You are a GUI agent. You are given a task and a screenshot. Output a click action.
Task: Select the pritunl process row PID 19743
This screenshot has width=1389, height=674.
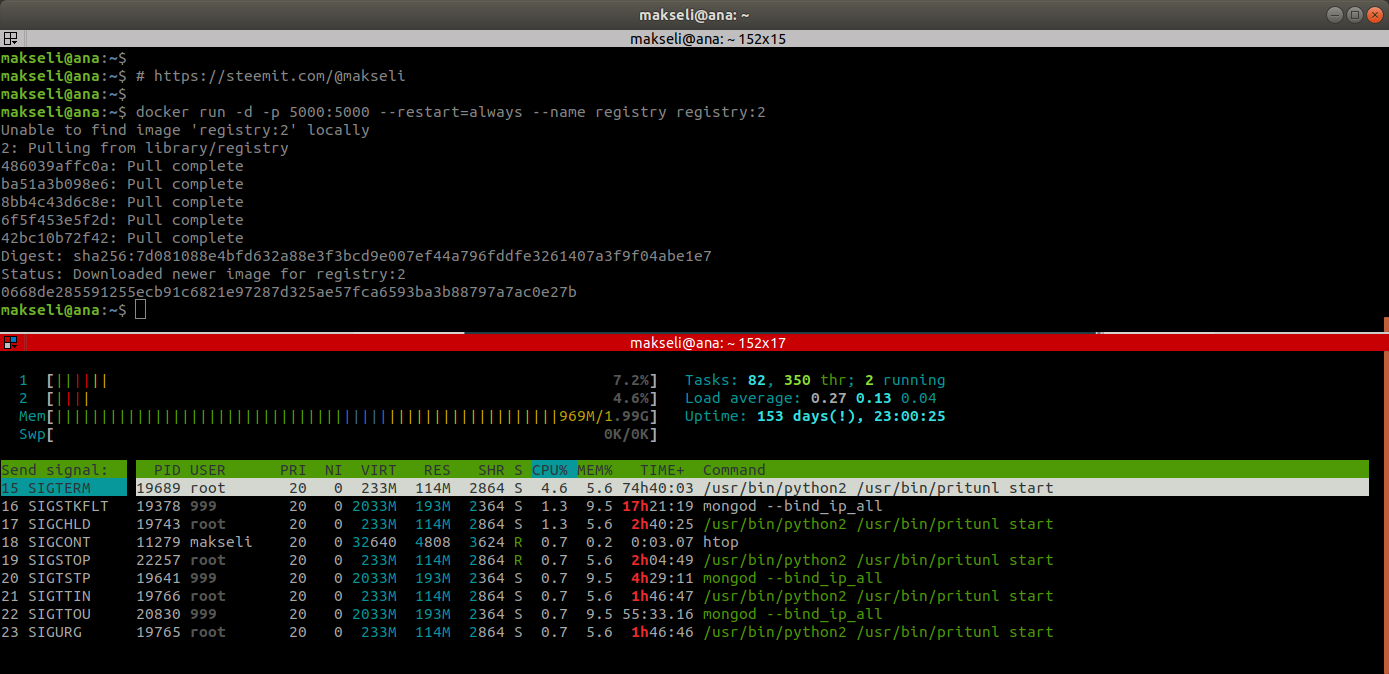pyautogui.click(x=752, y=524)
